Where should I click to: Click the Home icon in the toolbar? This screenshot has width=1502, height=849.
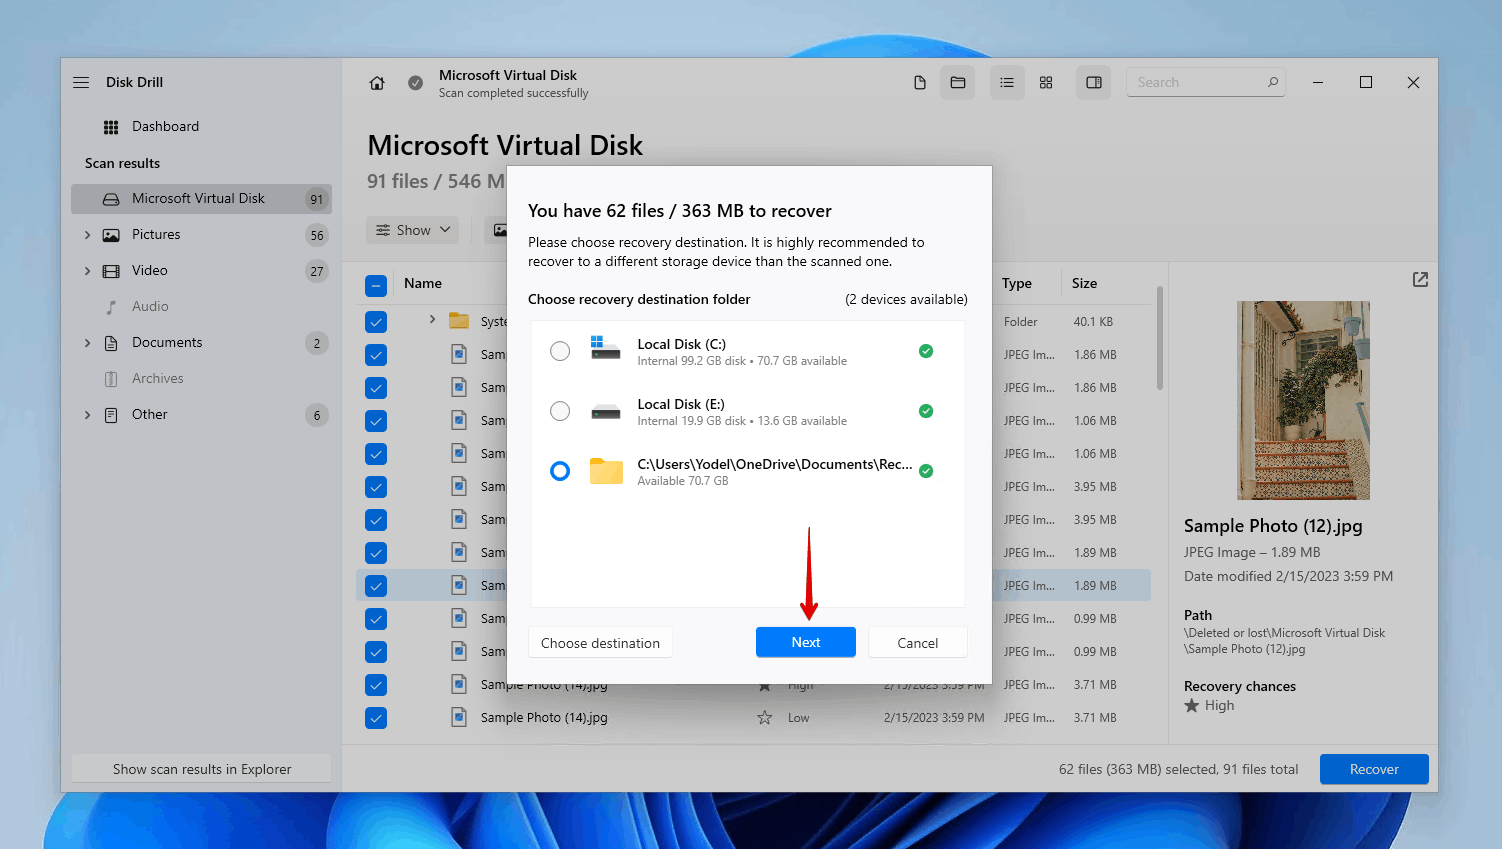[x=376, y=83]
